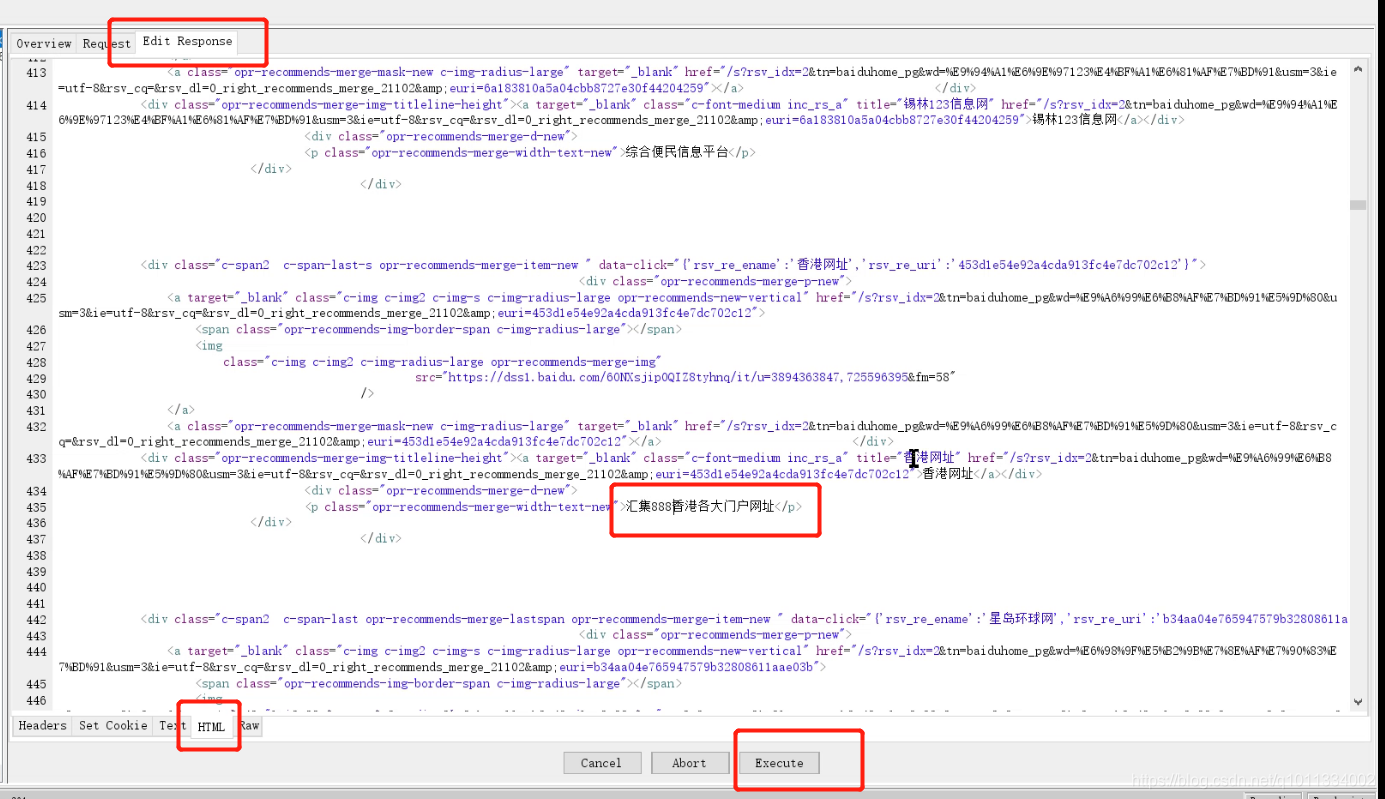Click the Abort button
The image size is (1385, 799).
click(x=689, y=763)
